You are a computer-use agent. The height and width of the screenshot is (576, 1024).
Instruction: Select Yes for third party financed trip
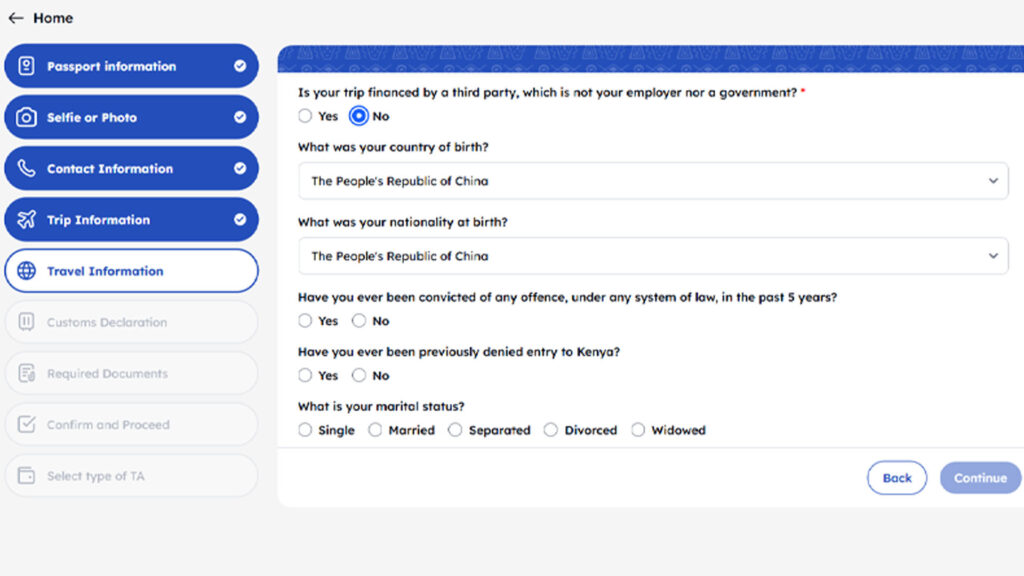coord(305,116)
